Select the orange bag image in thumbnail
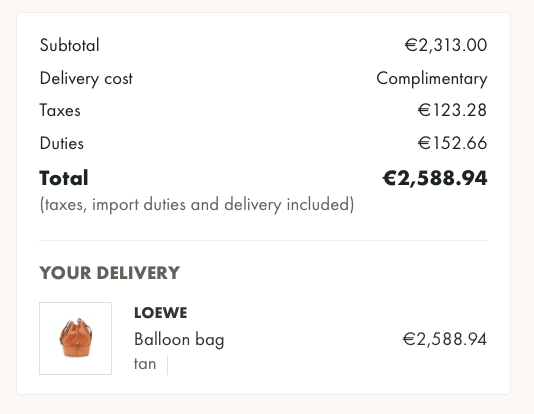The height and width of the screenshot is (414, 534). [76, 338]
